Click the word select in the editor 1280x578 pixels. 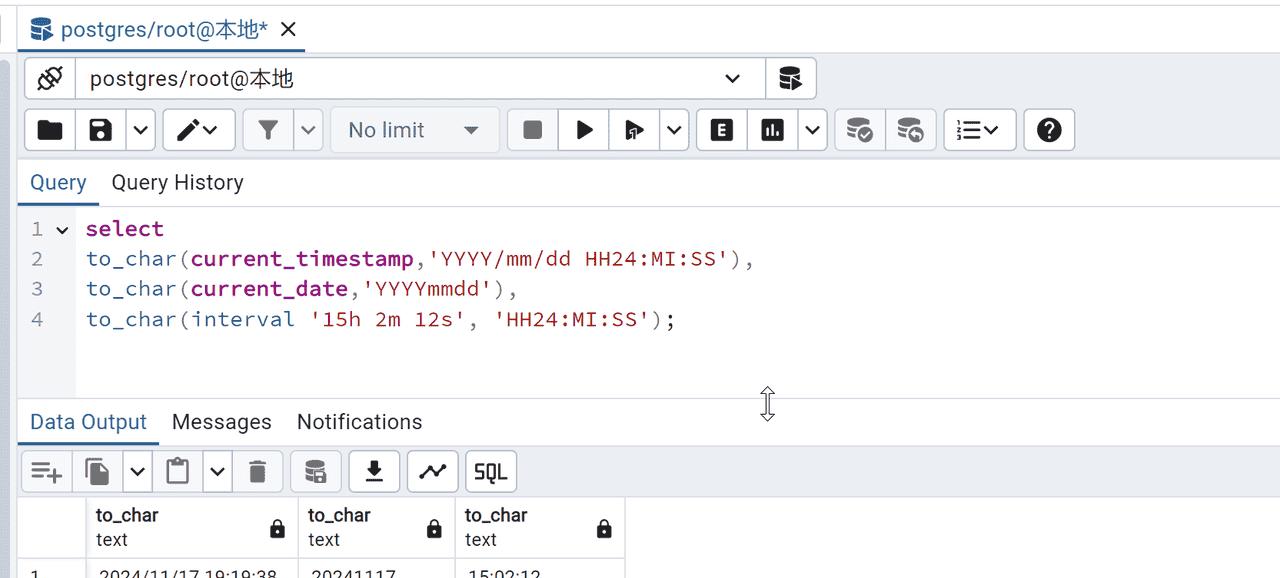click(124, 229)
